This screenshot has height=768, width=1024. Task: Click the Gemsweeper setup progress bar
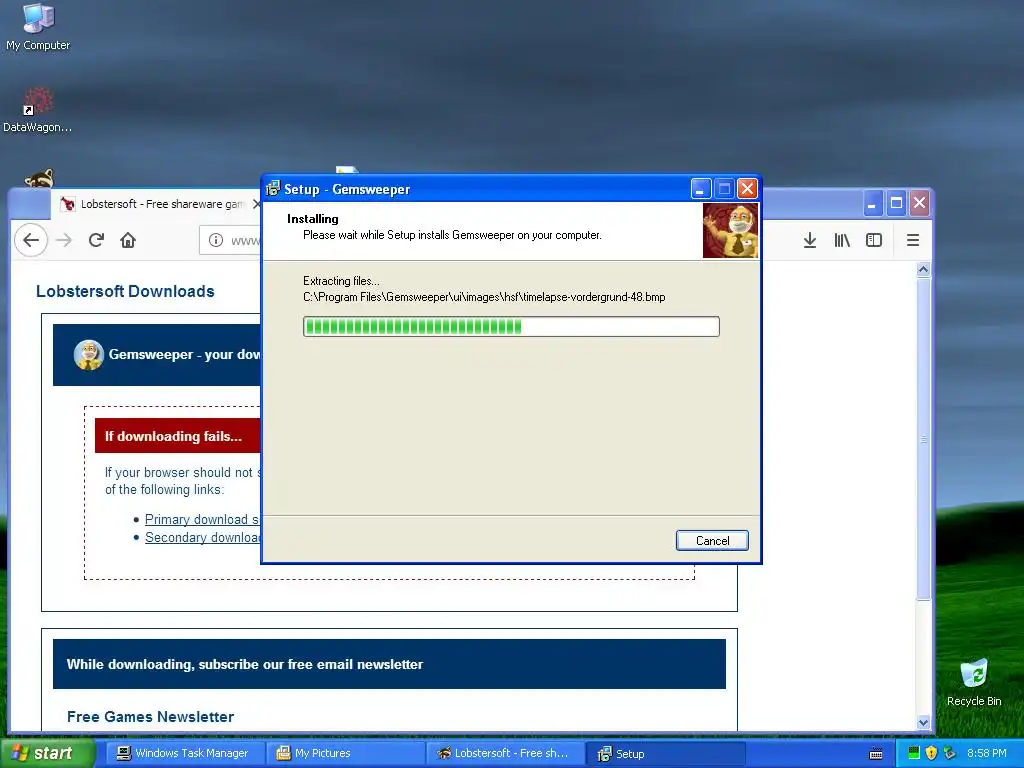(511, 327)
